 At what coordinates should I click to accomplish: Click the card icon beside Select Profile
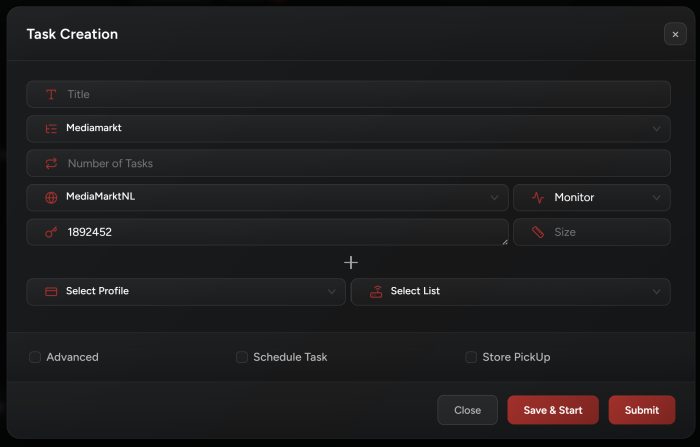(51, 292)
